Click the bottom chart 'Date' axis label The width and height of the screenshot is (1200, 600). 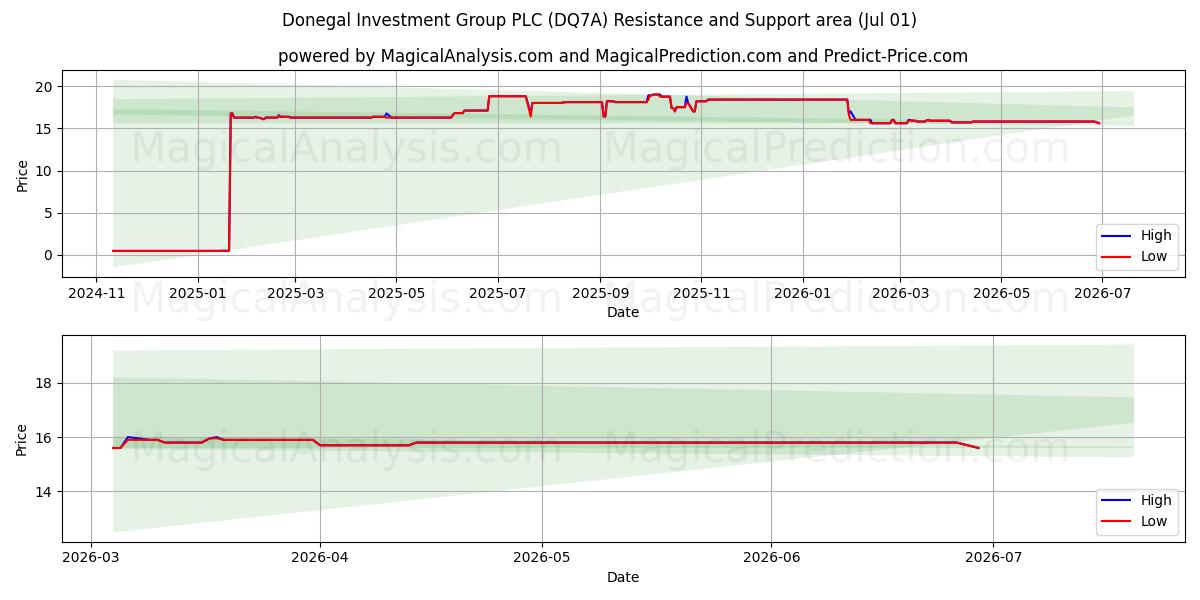tap(623, 577)
